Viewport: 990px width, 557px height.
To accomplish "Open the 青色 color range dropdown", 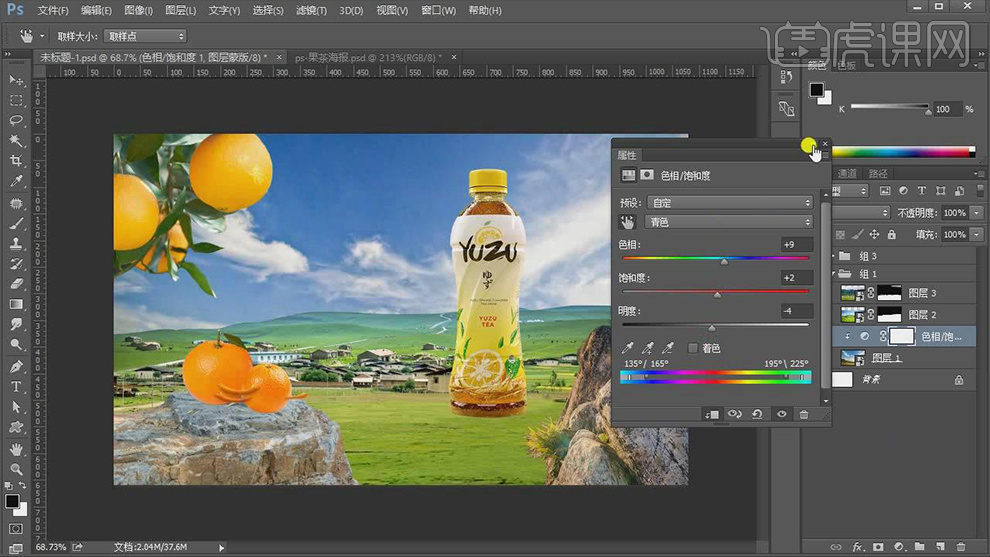I will click(x=729, y=222).
